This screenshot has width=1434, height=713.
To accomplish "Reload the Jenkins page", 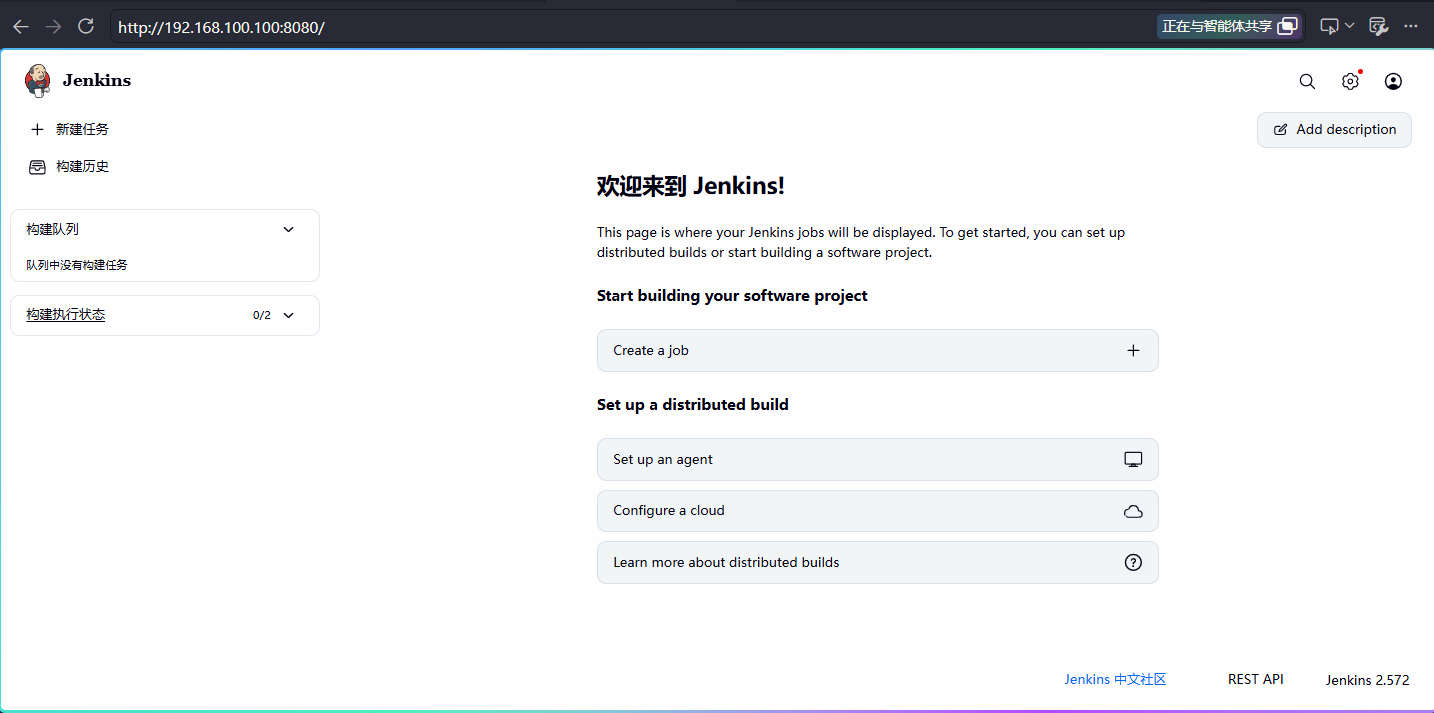I will pyautogui.click(x=86, y=27).
